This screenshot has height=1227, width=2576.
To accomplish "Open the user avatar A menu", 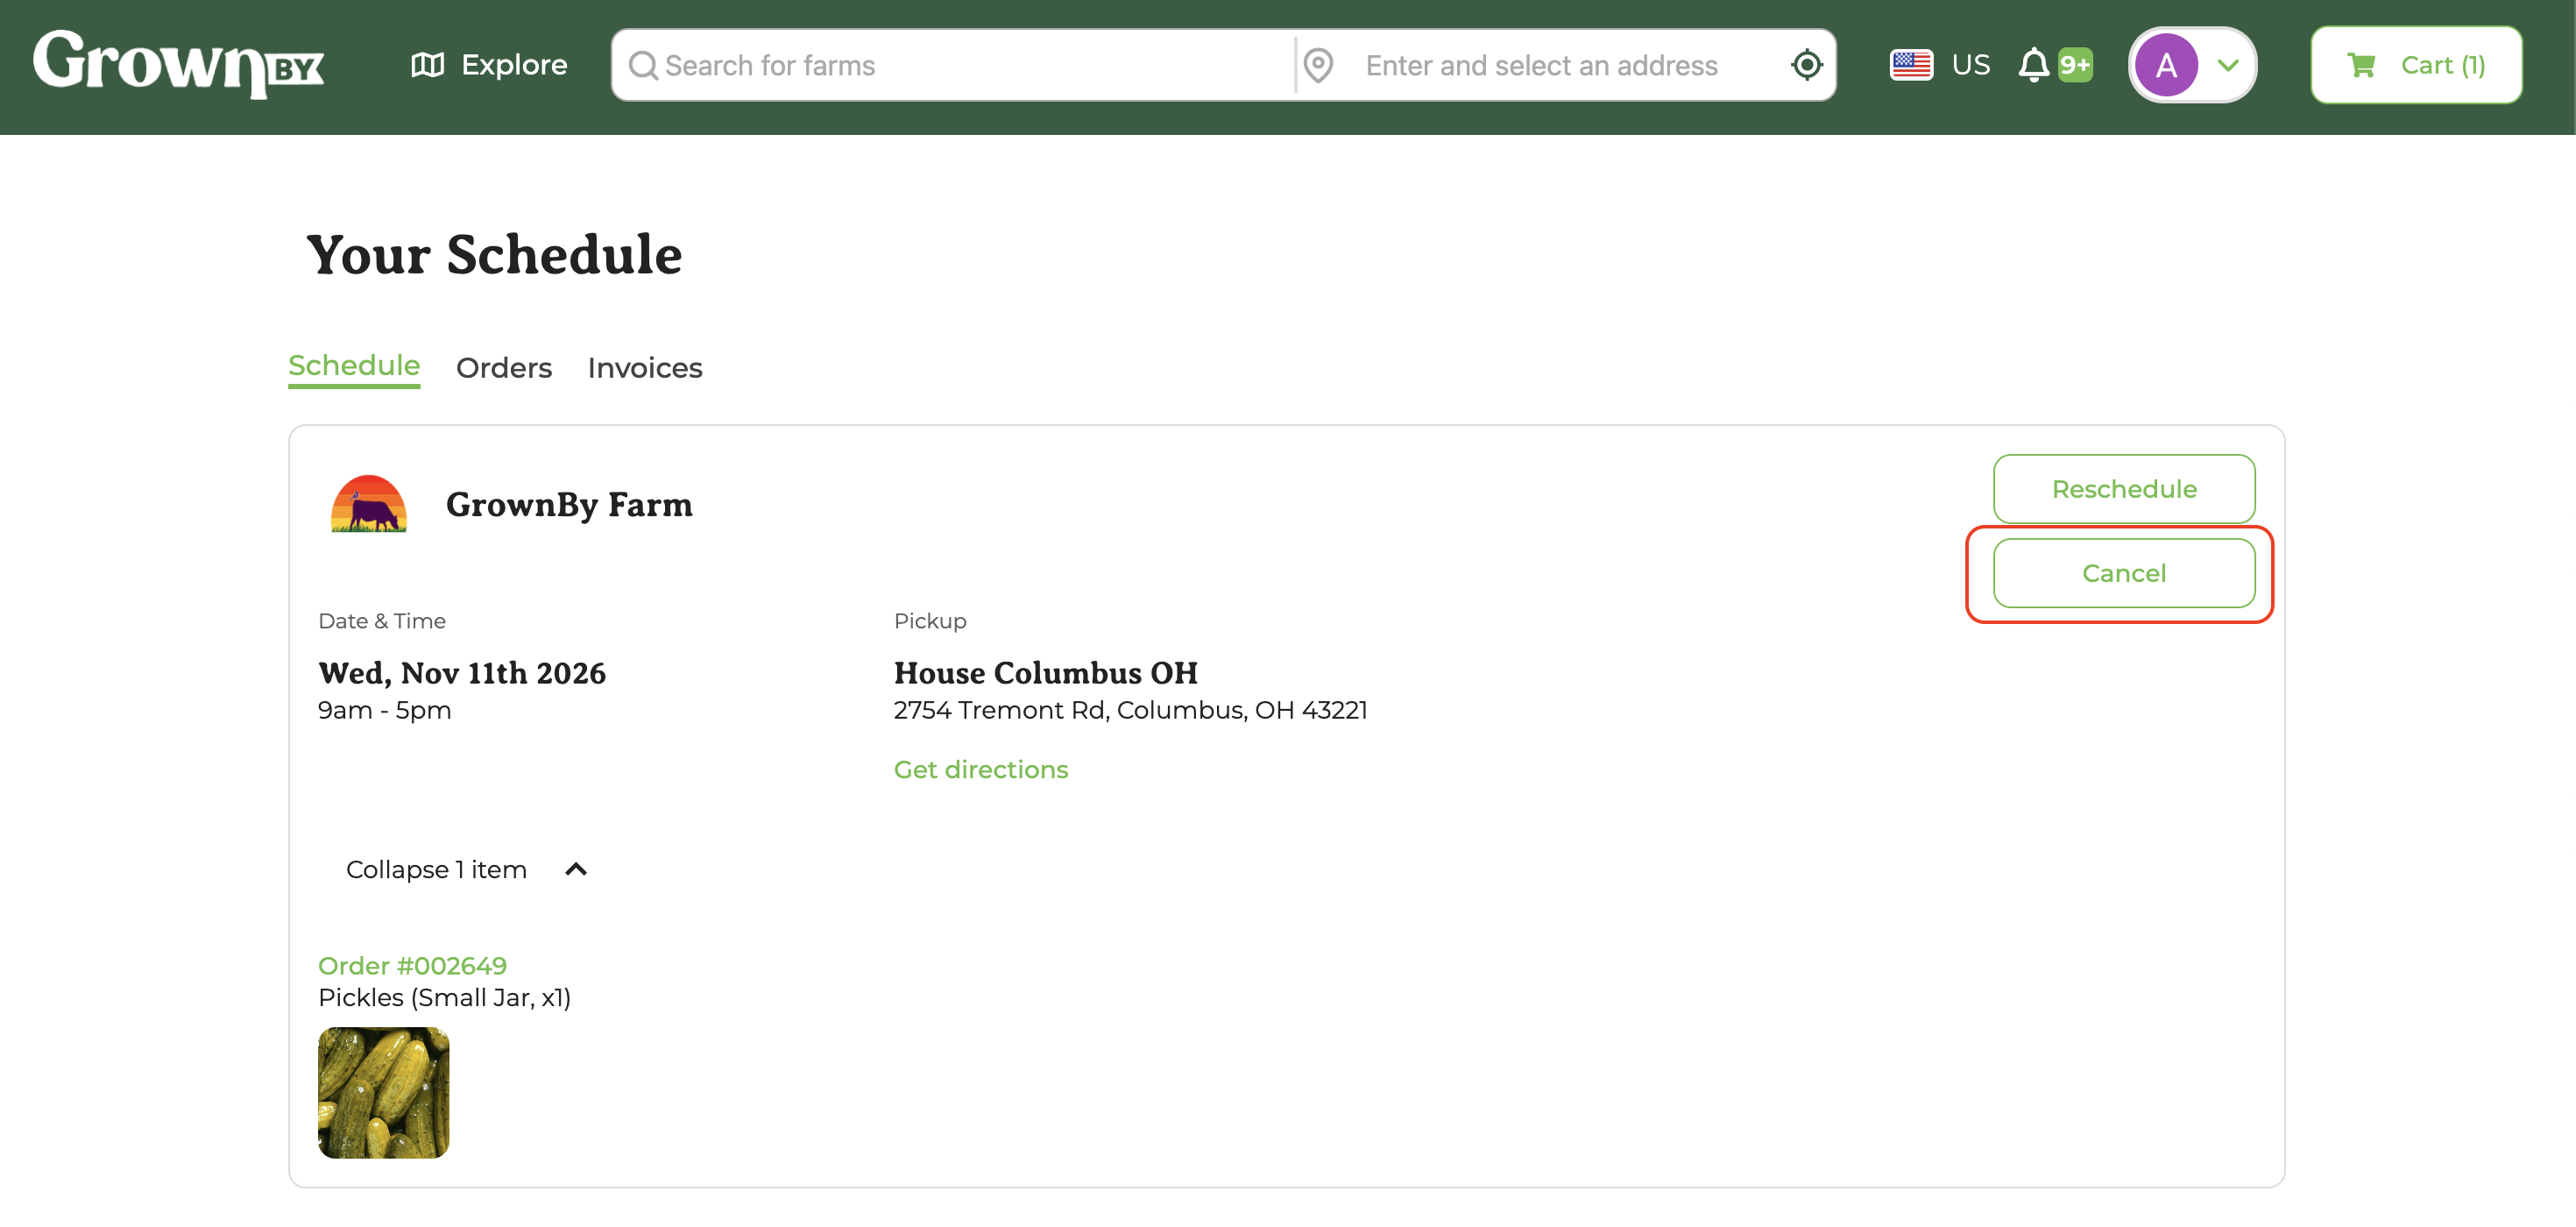I will (2191, 65).
